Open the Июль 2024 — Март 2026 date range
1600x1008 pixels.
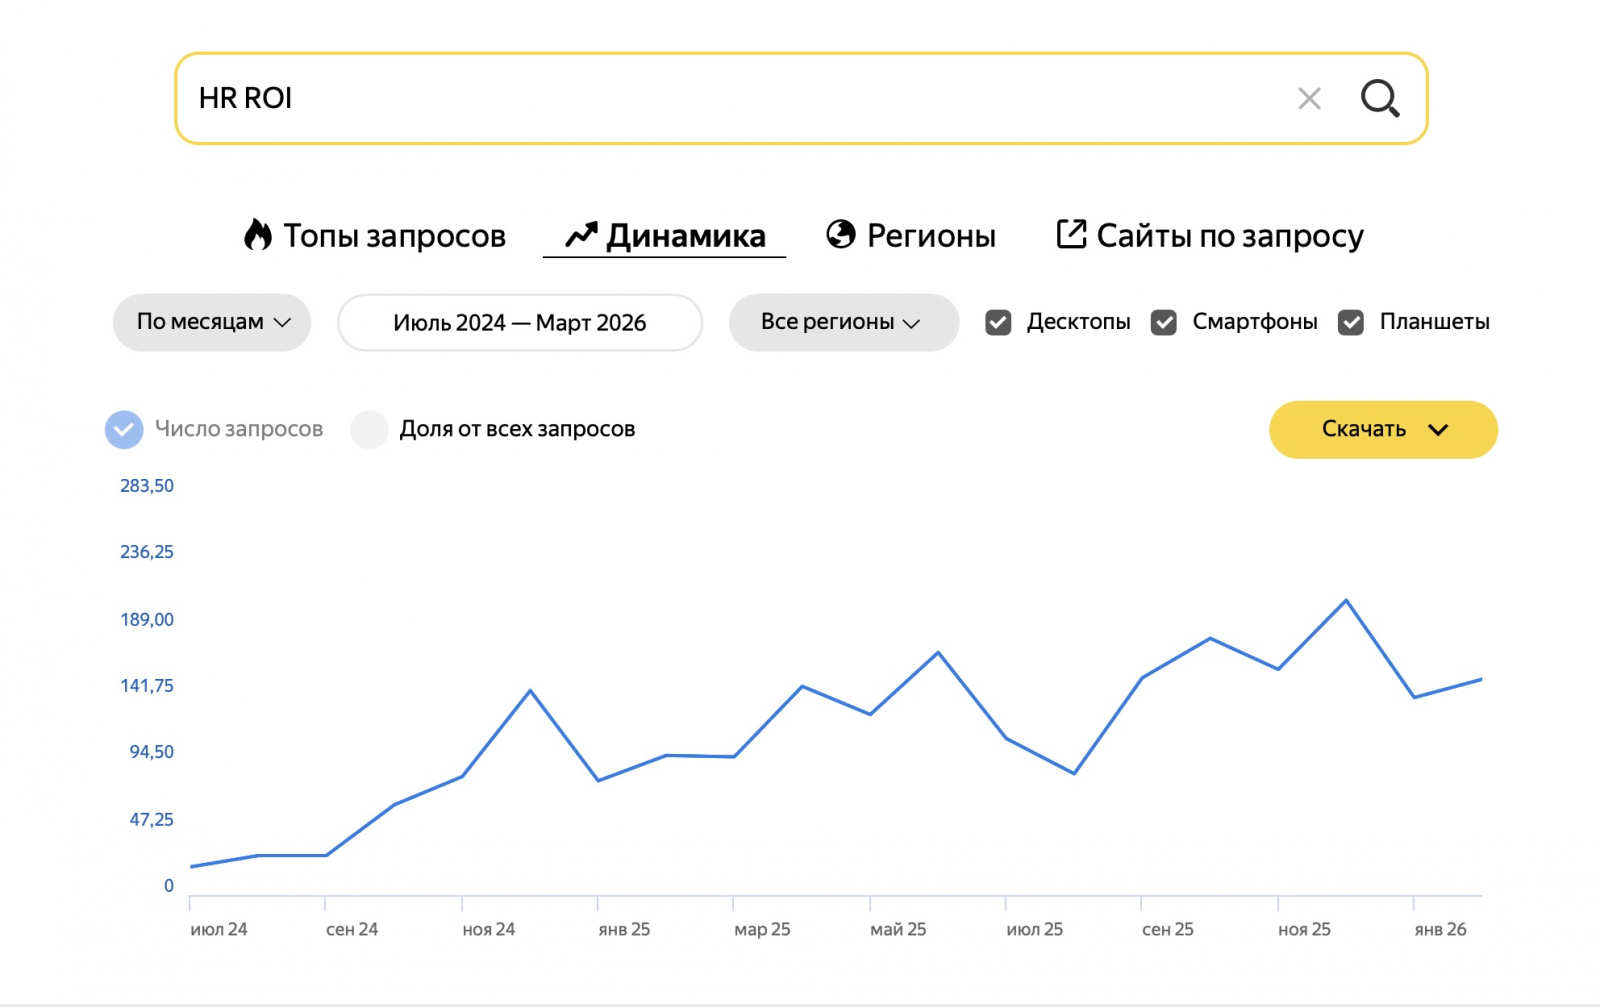point(520,322)
